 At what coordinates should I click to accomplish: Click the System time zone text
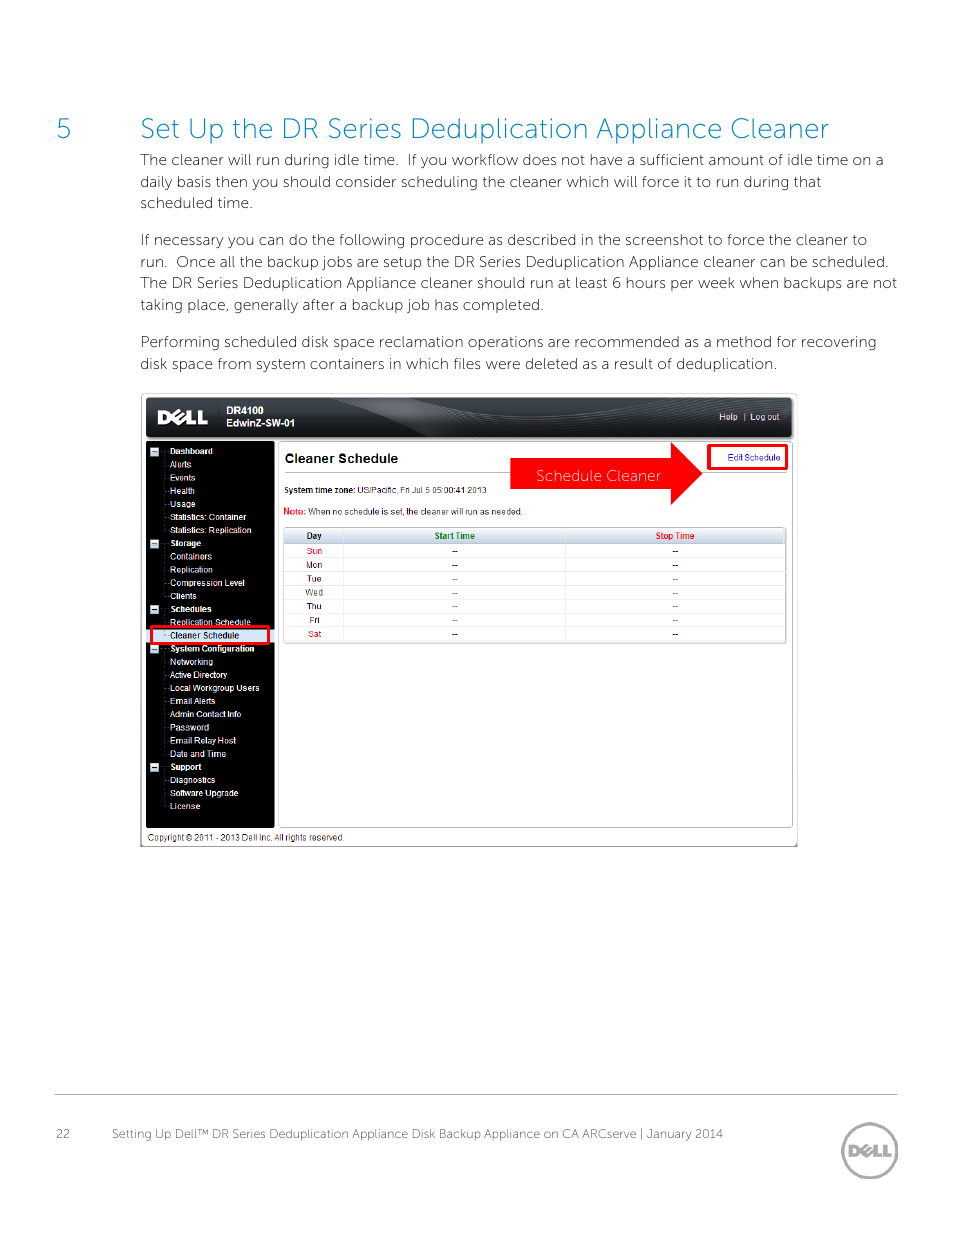tap(385, 490)
